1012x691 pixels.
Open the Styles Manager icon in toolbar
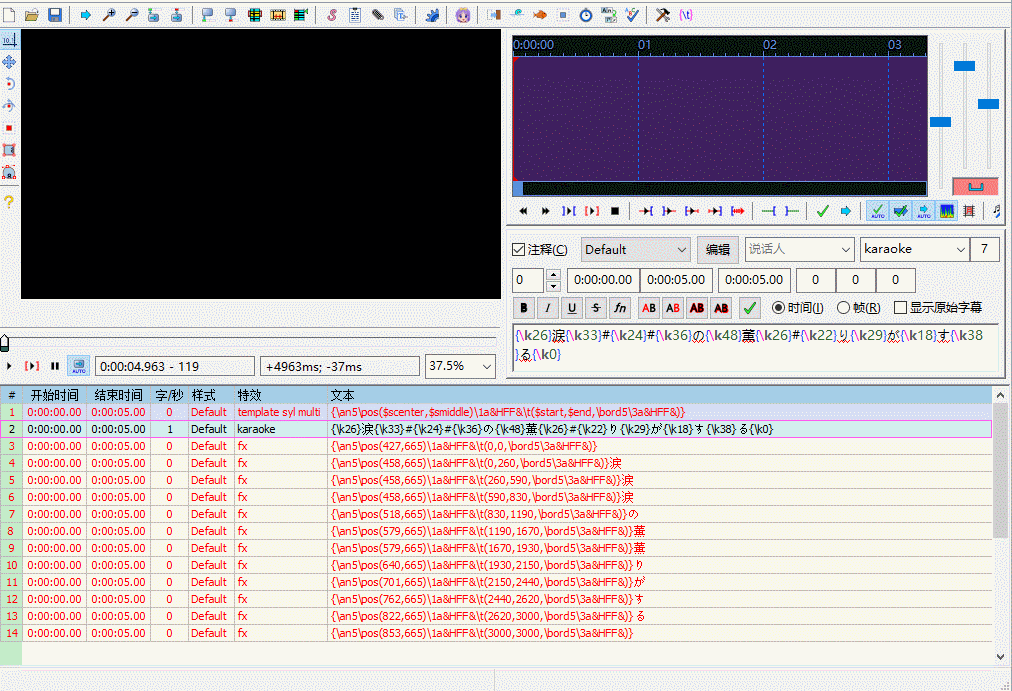pos(332,15)
